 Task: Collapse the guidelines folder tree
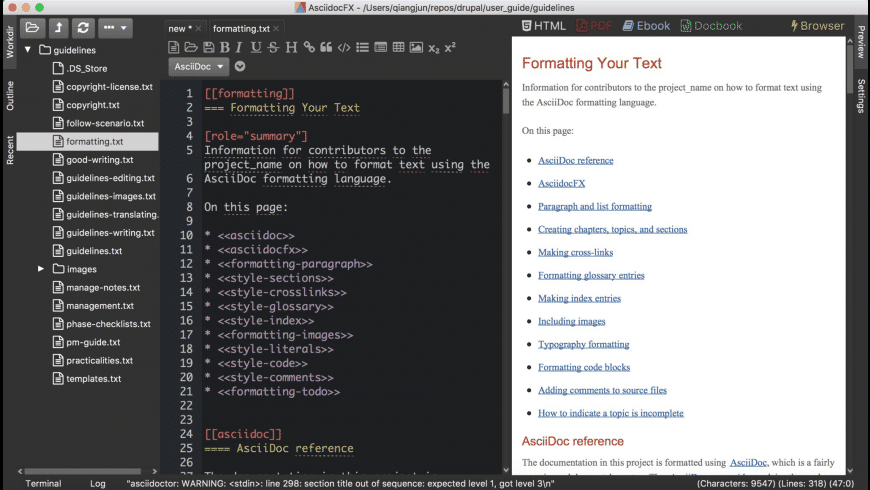29,50
